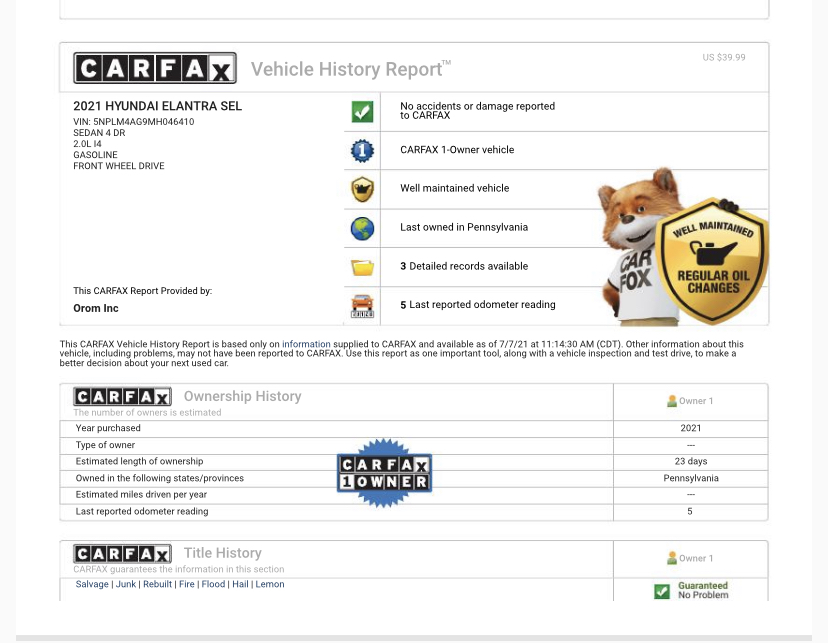This screenshot has height=643, width=828.
Task: Click '3 Detailed records available' text
Action: [x=464, y=267]
